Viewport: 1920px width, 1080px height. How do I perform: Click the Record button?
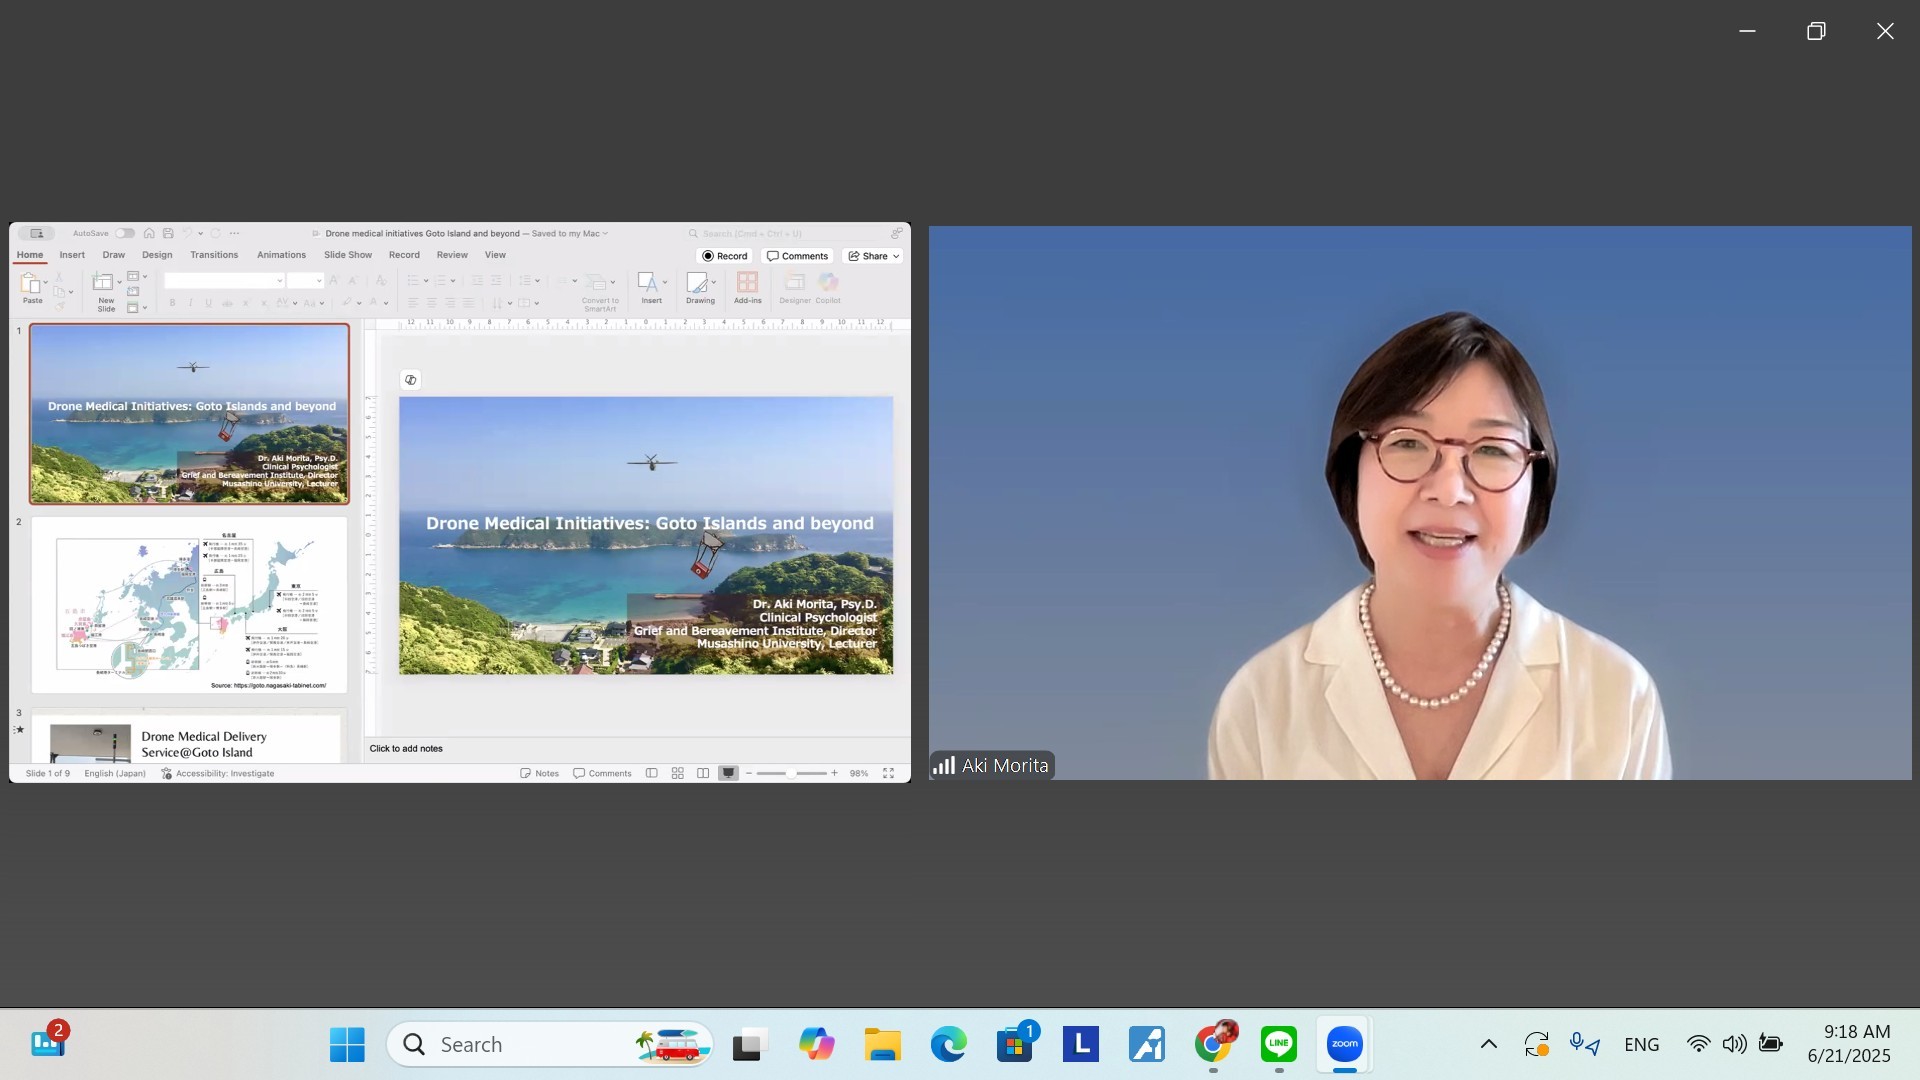[x=725, y=256]
